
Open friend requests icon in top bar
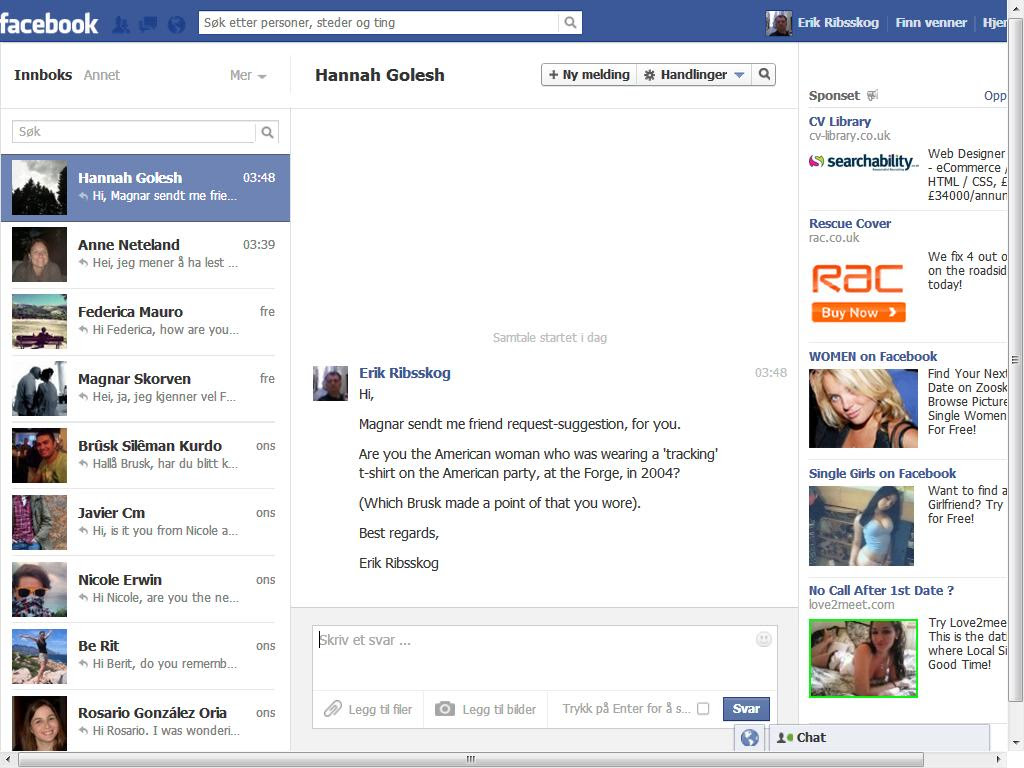pyautogui.click(x=121, y=24)
